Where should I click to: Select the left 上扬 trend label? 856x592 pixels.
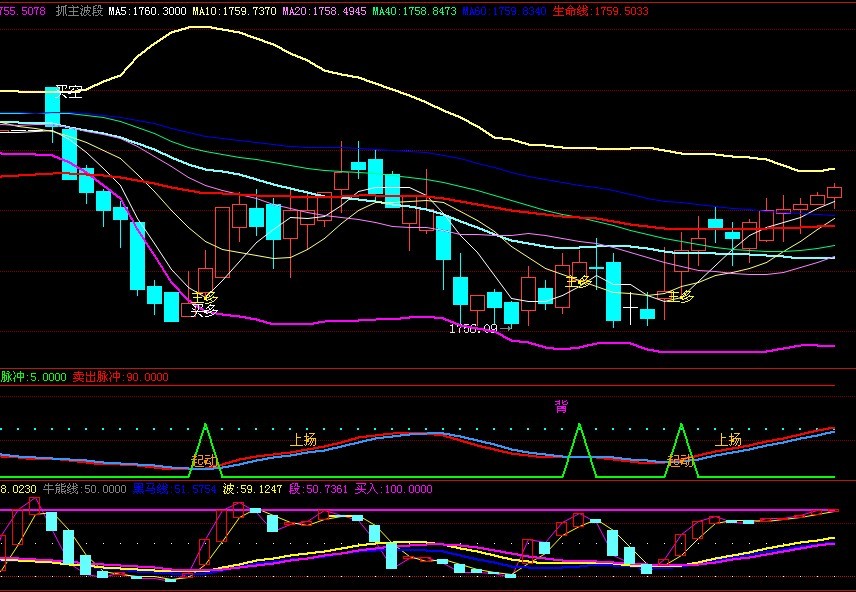[x=303, y=440]
